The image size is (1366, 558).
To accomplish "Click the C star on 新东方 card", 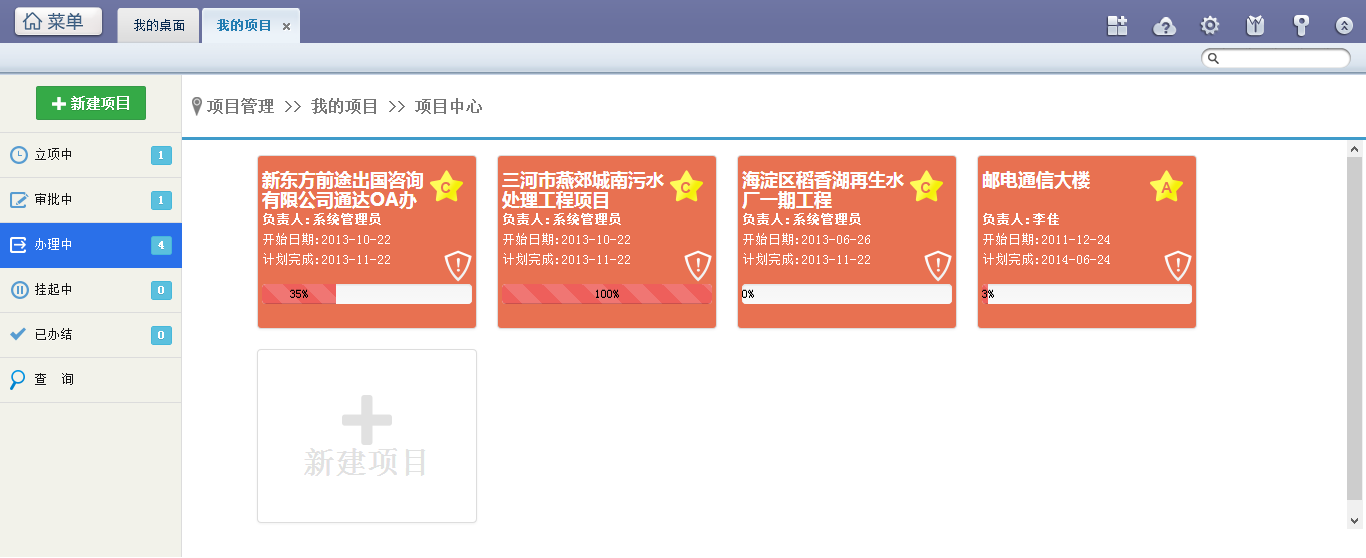I will click(x=446, y=186).
